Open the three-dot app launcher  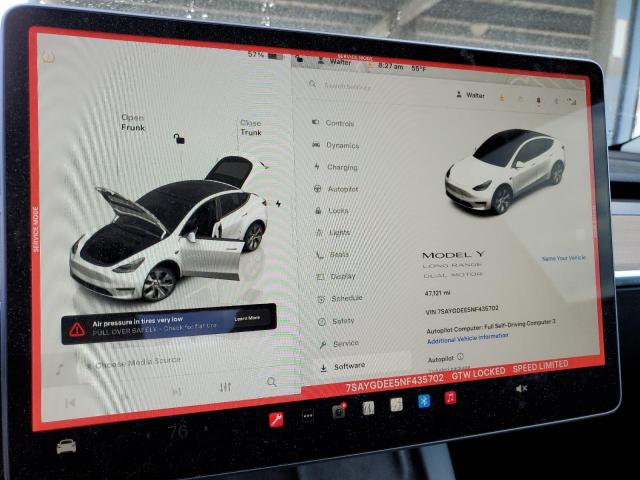[308, 415]
